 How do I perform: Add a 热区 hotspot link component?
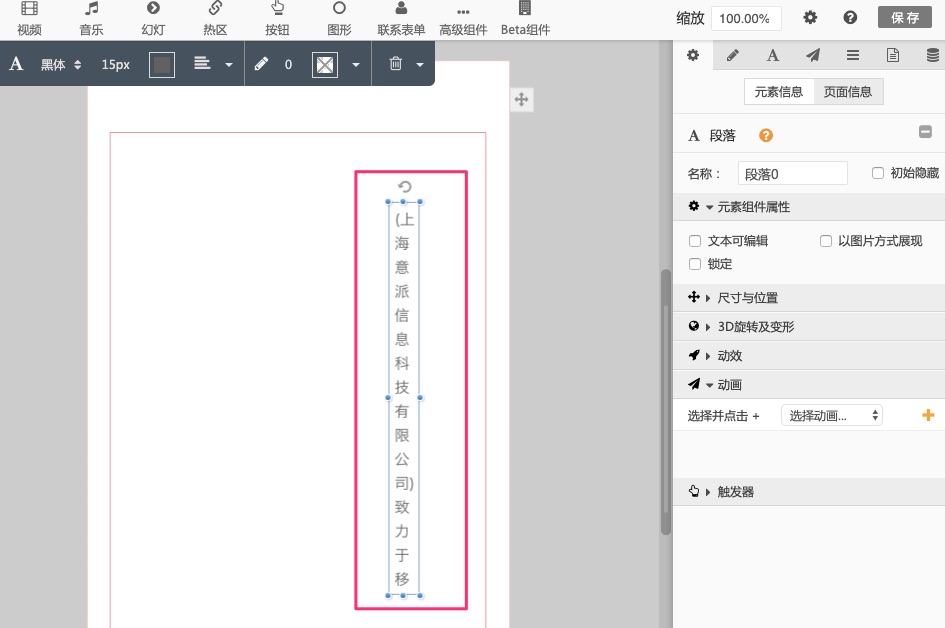[215, 18]
